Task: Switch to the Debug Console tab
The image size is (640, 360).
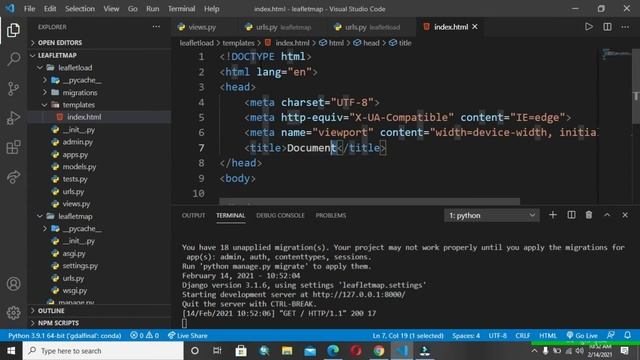Action: (x=280, y=215)
